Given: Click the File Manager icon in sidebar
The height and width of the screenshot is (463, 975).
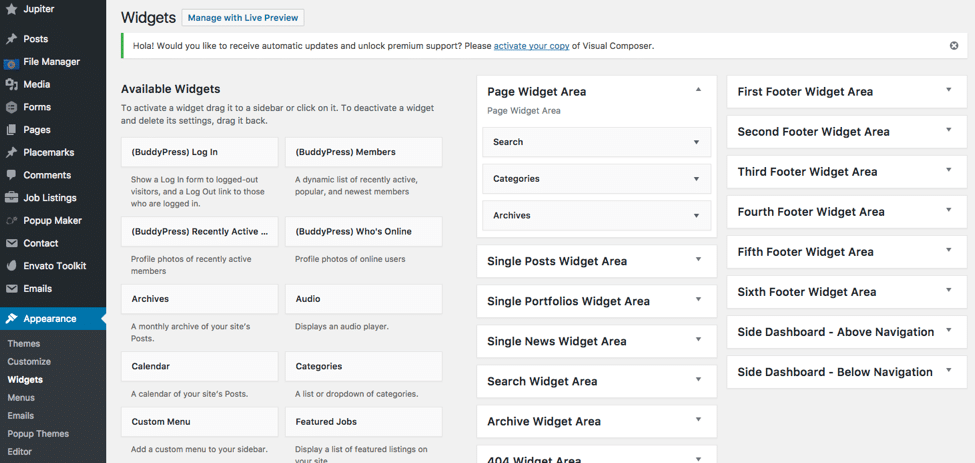Looking at the screenshot, I should point(12,62).
